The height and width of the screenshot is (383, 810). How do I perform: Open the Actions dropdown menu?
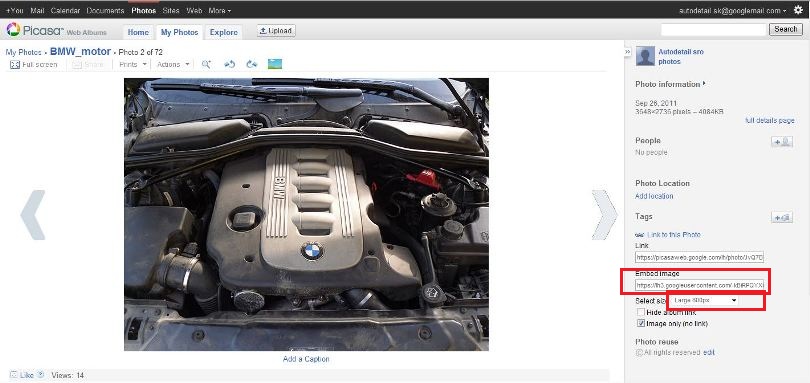[x=173, y=65]
